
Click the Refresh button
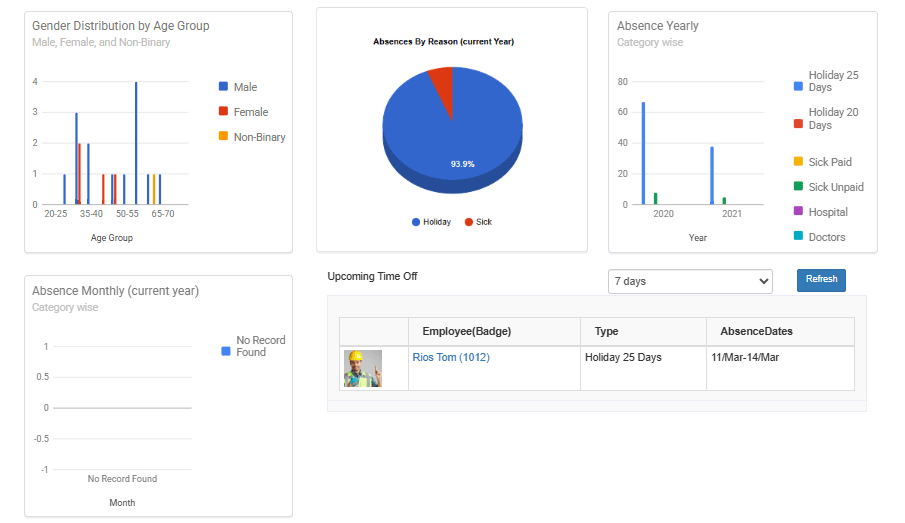pyautogui.click(x=821, y=280)
